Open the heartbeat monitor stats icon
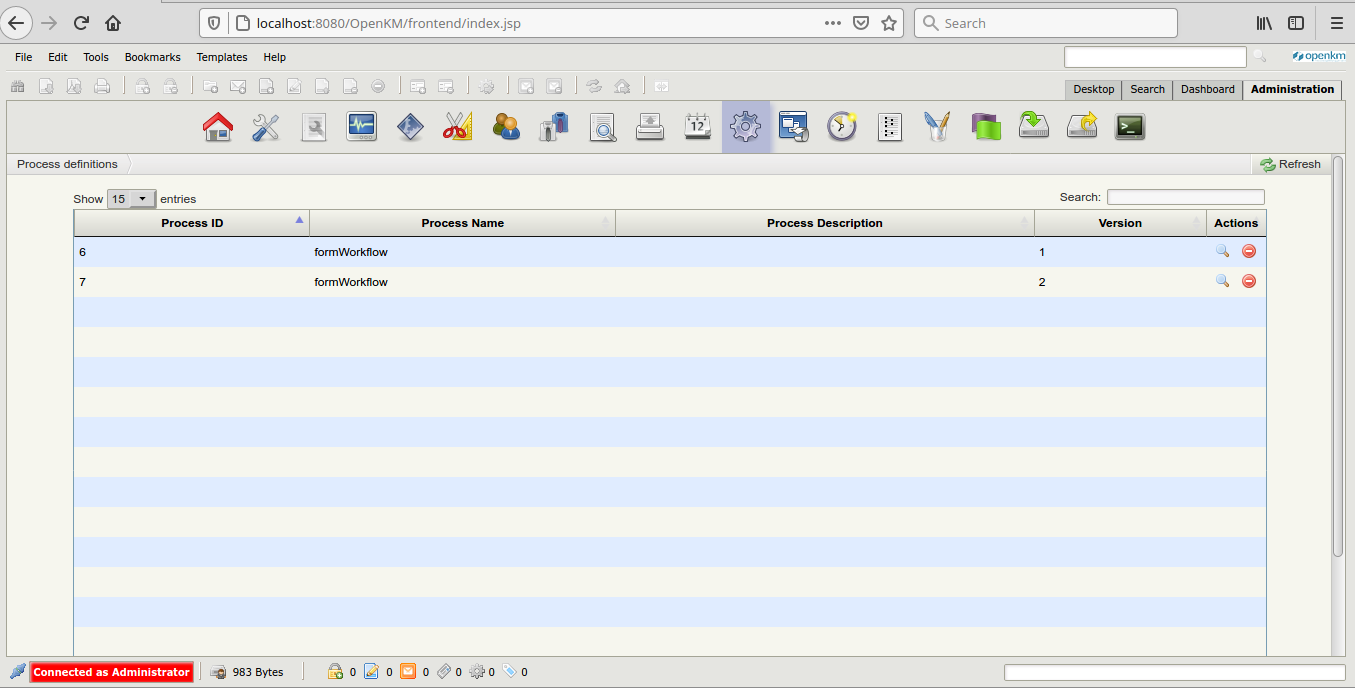 [x=361, y=127]
